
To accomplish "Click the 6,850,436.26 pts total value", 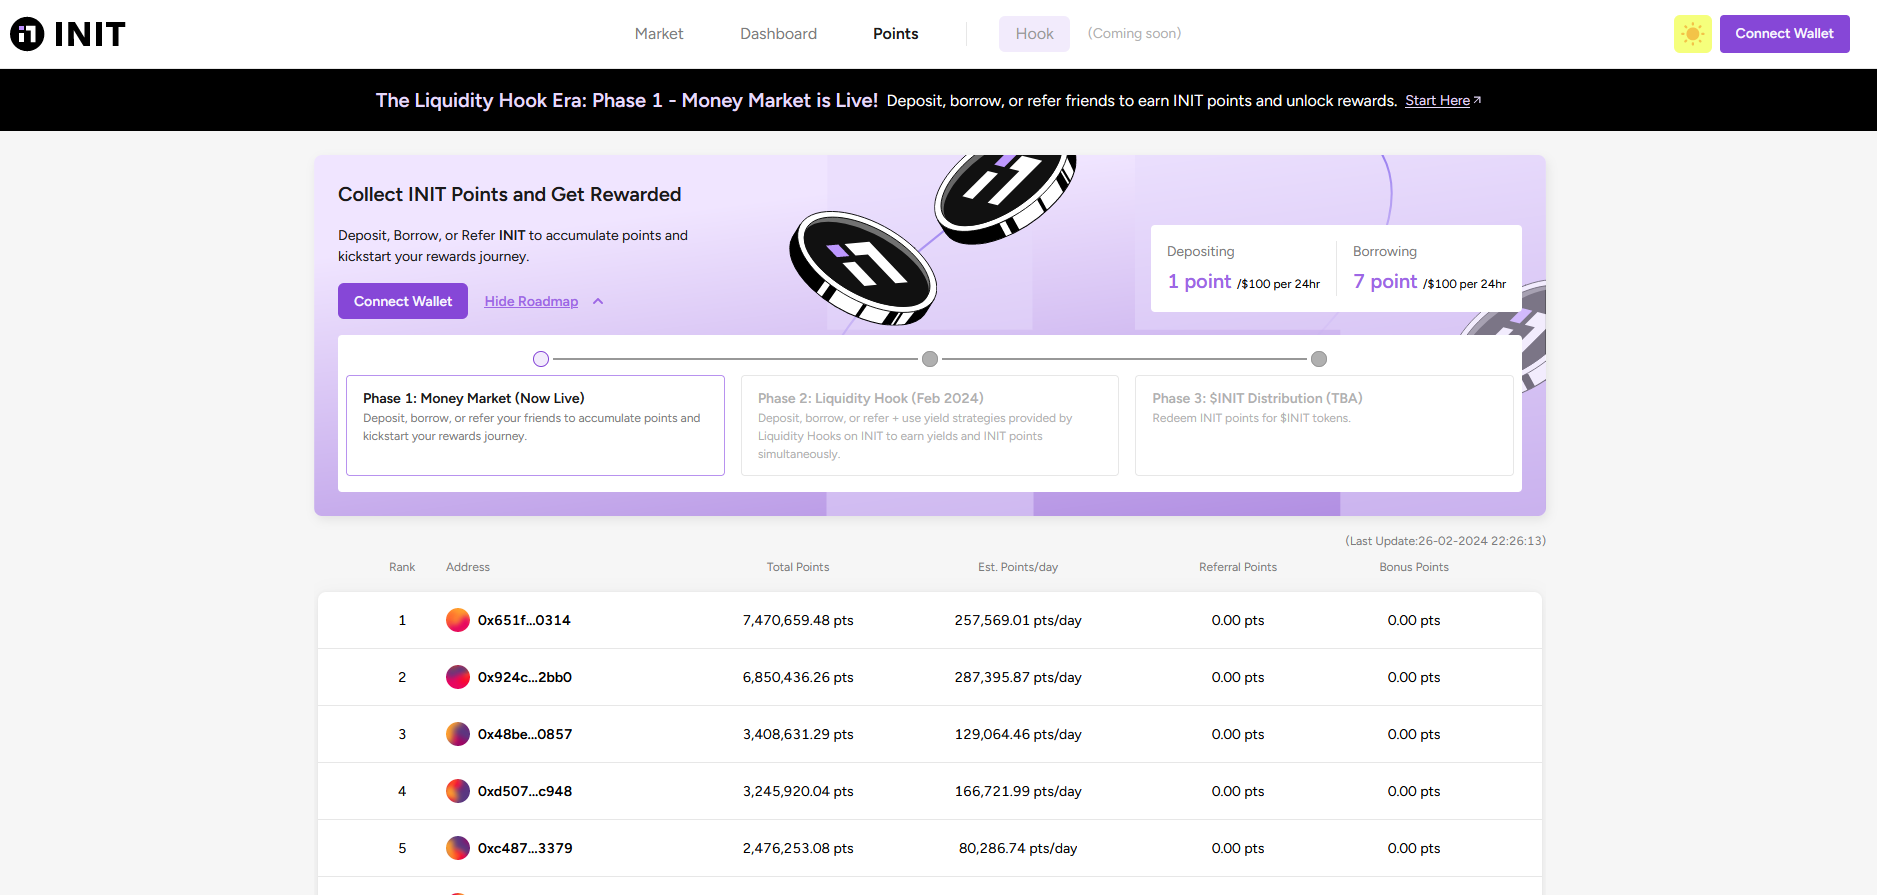I will point(798,677).
